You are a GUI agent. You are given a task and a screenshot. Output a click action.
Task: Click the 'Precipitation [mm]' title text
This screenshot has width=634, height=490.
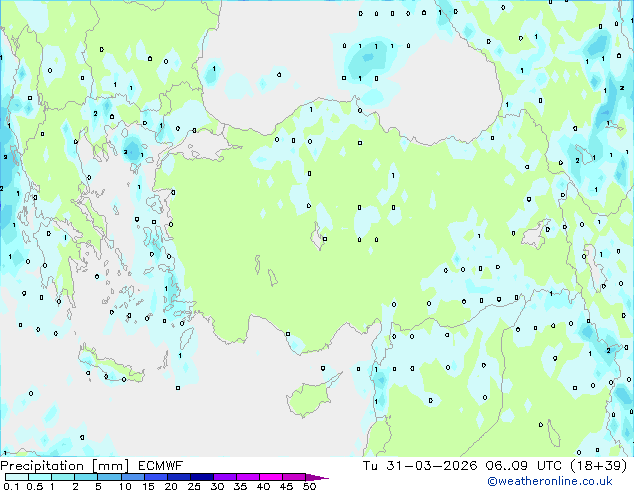(x=64, y=466)
